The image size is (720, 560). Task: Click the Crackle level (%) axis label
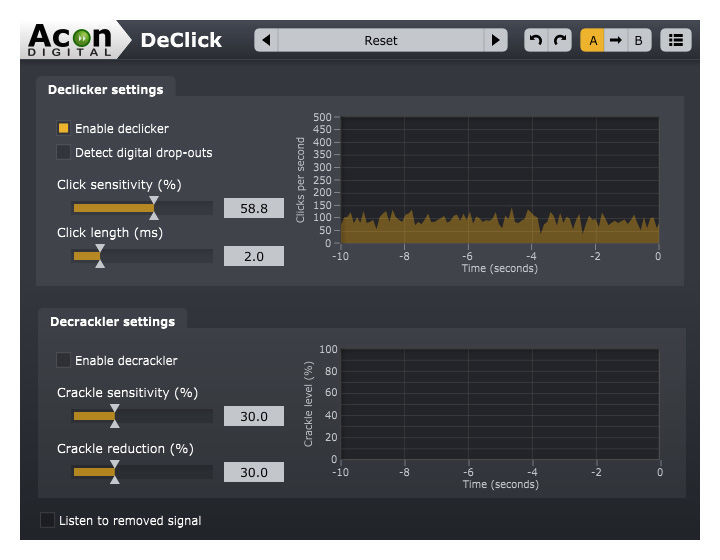tap(308, 404)
